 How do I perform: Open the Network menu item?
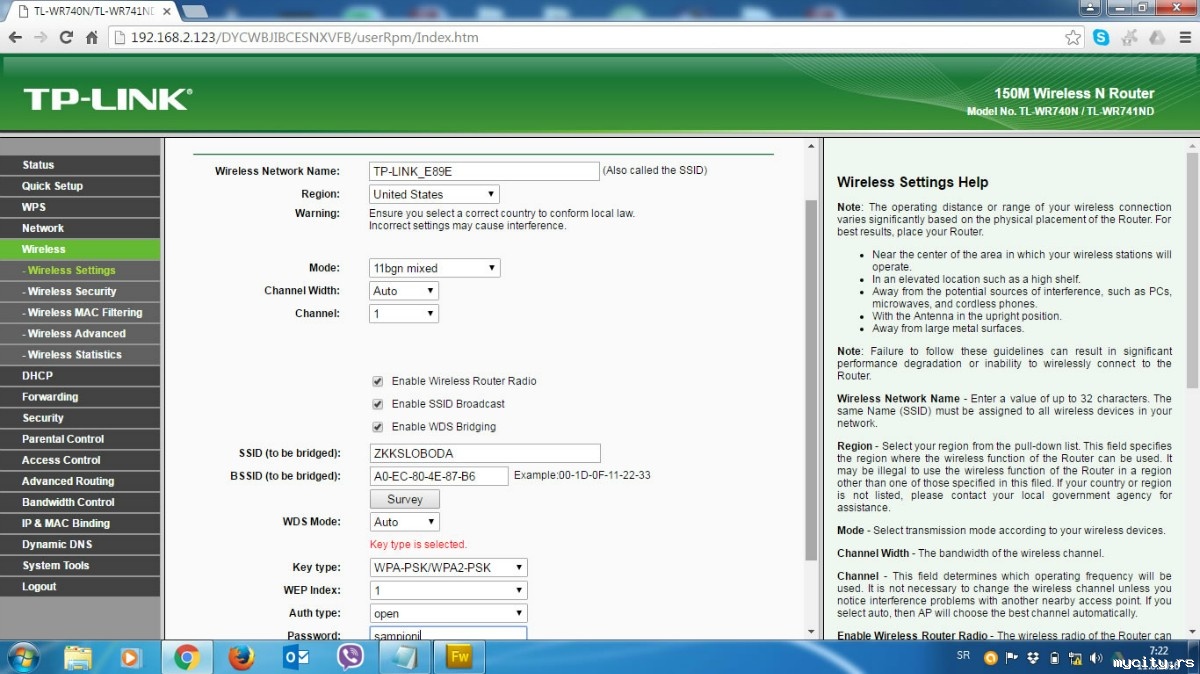80,228
